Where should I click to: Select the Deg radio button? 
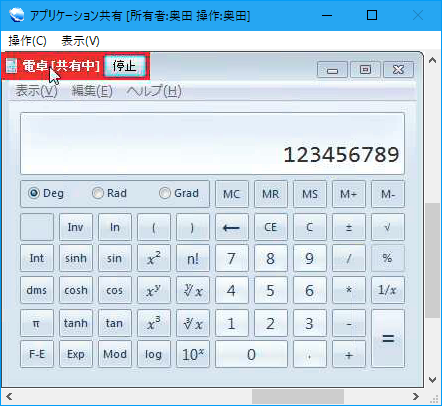pos(34,193)
